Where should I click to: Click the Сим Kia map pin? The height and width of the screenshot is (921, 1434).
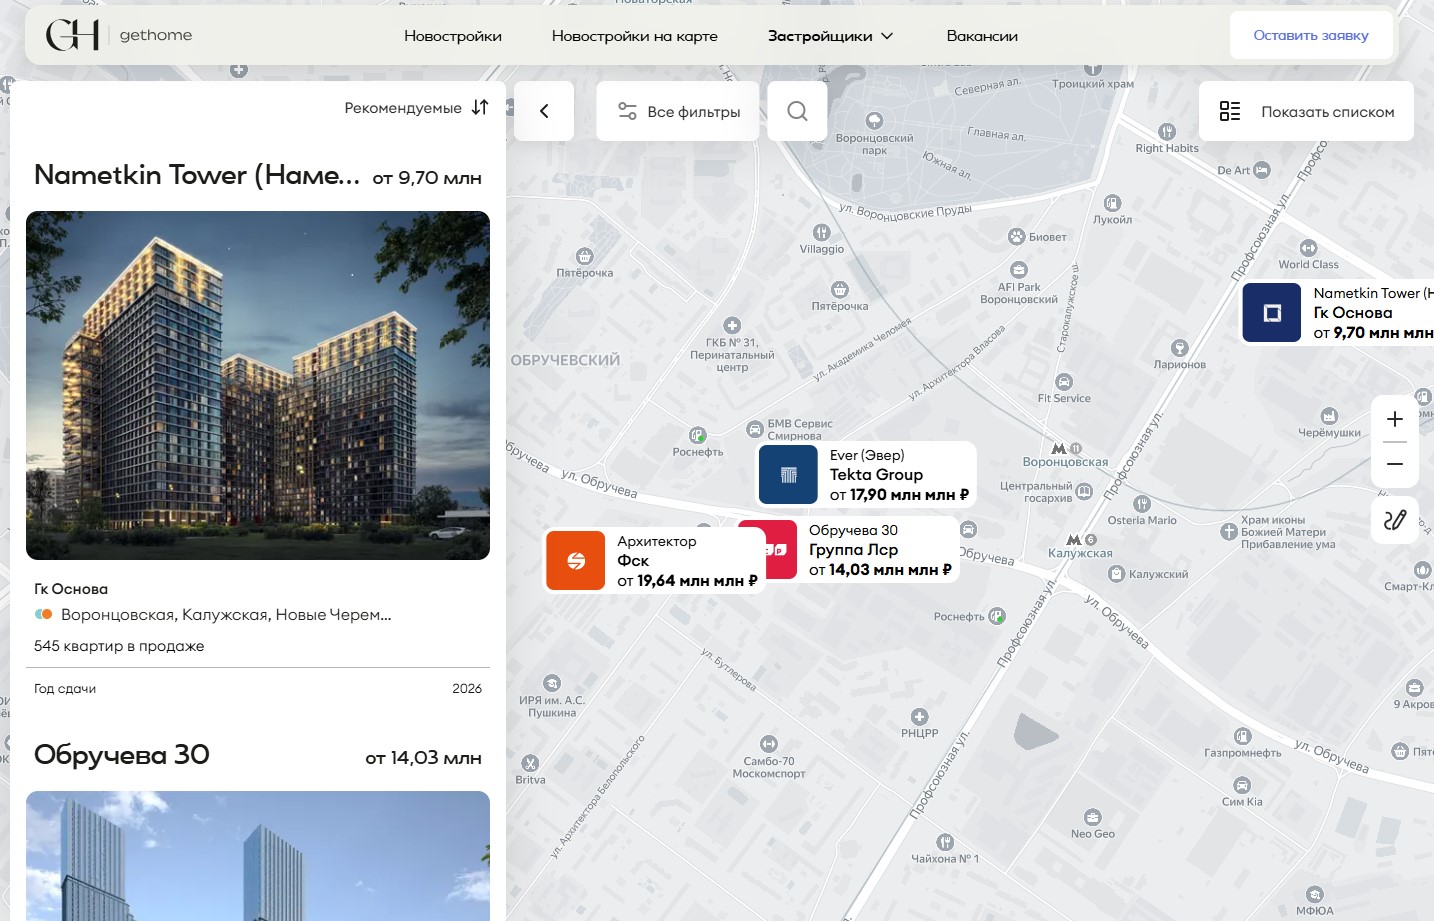1242,785
